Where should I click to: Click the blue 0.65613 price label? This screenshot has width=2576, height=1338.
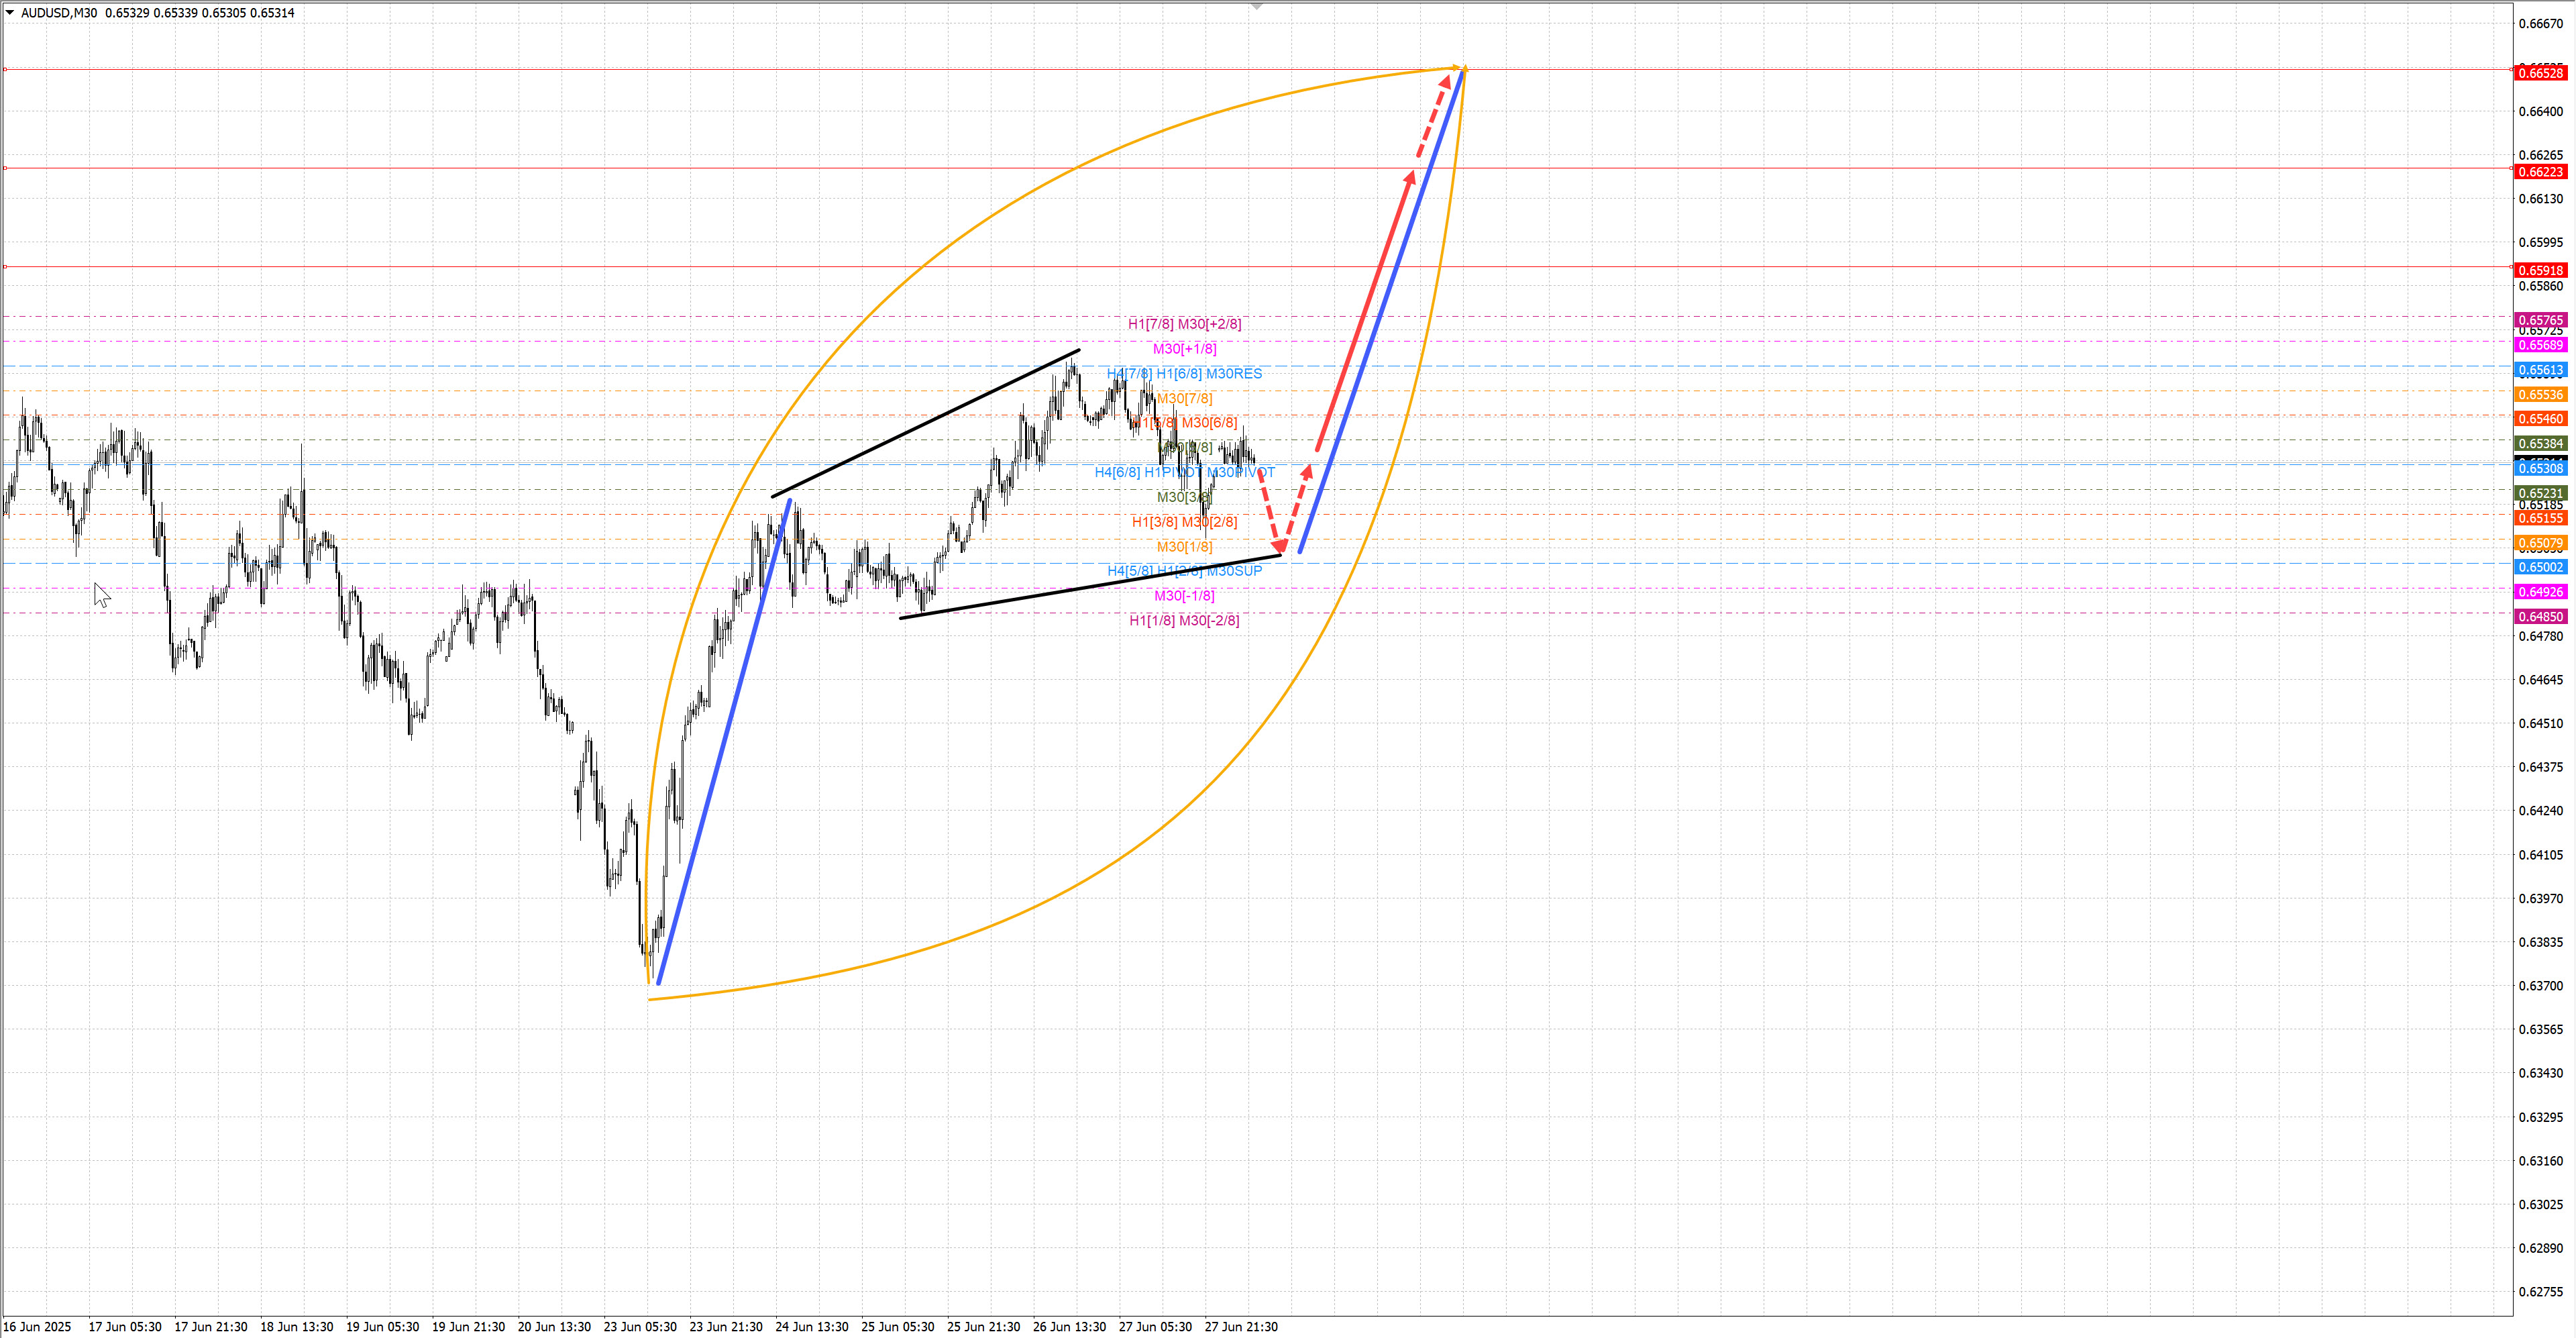click(x=2540, y=370)
